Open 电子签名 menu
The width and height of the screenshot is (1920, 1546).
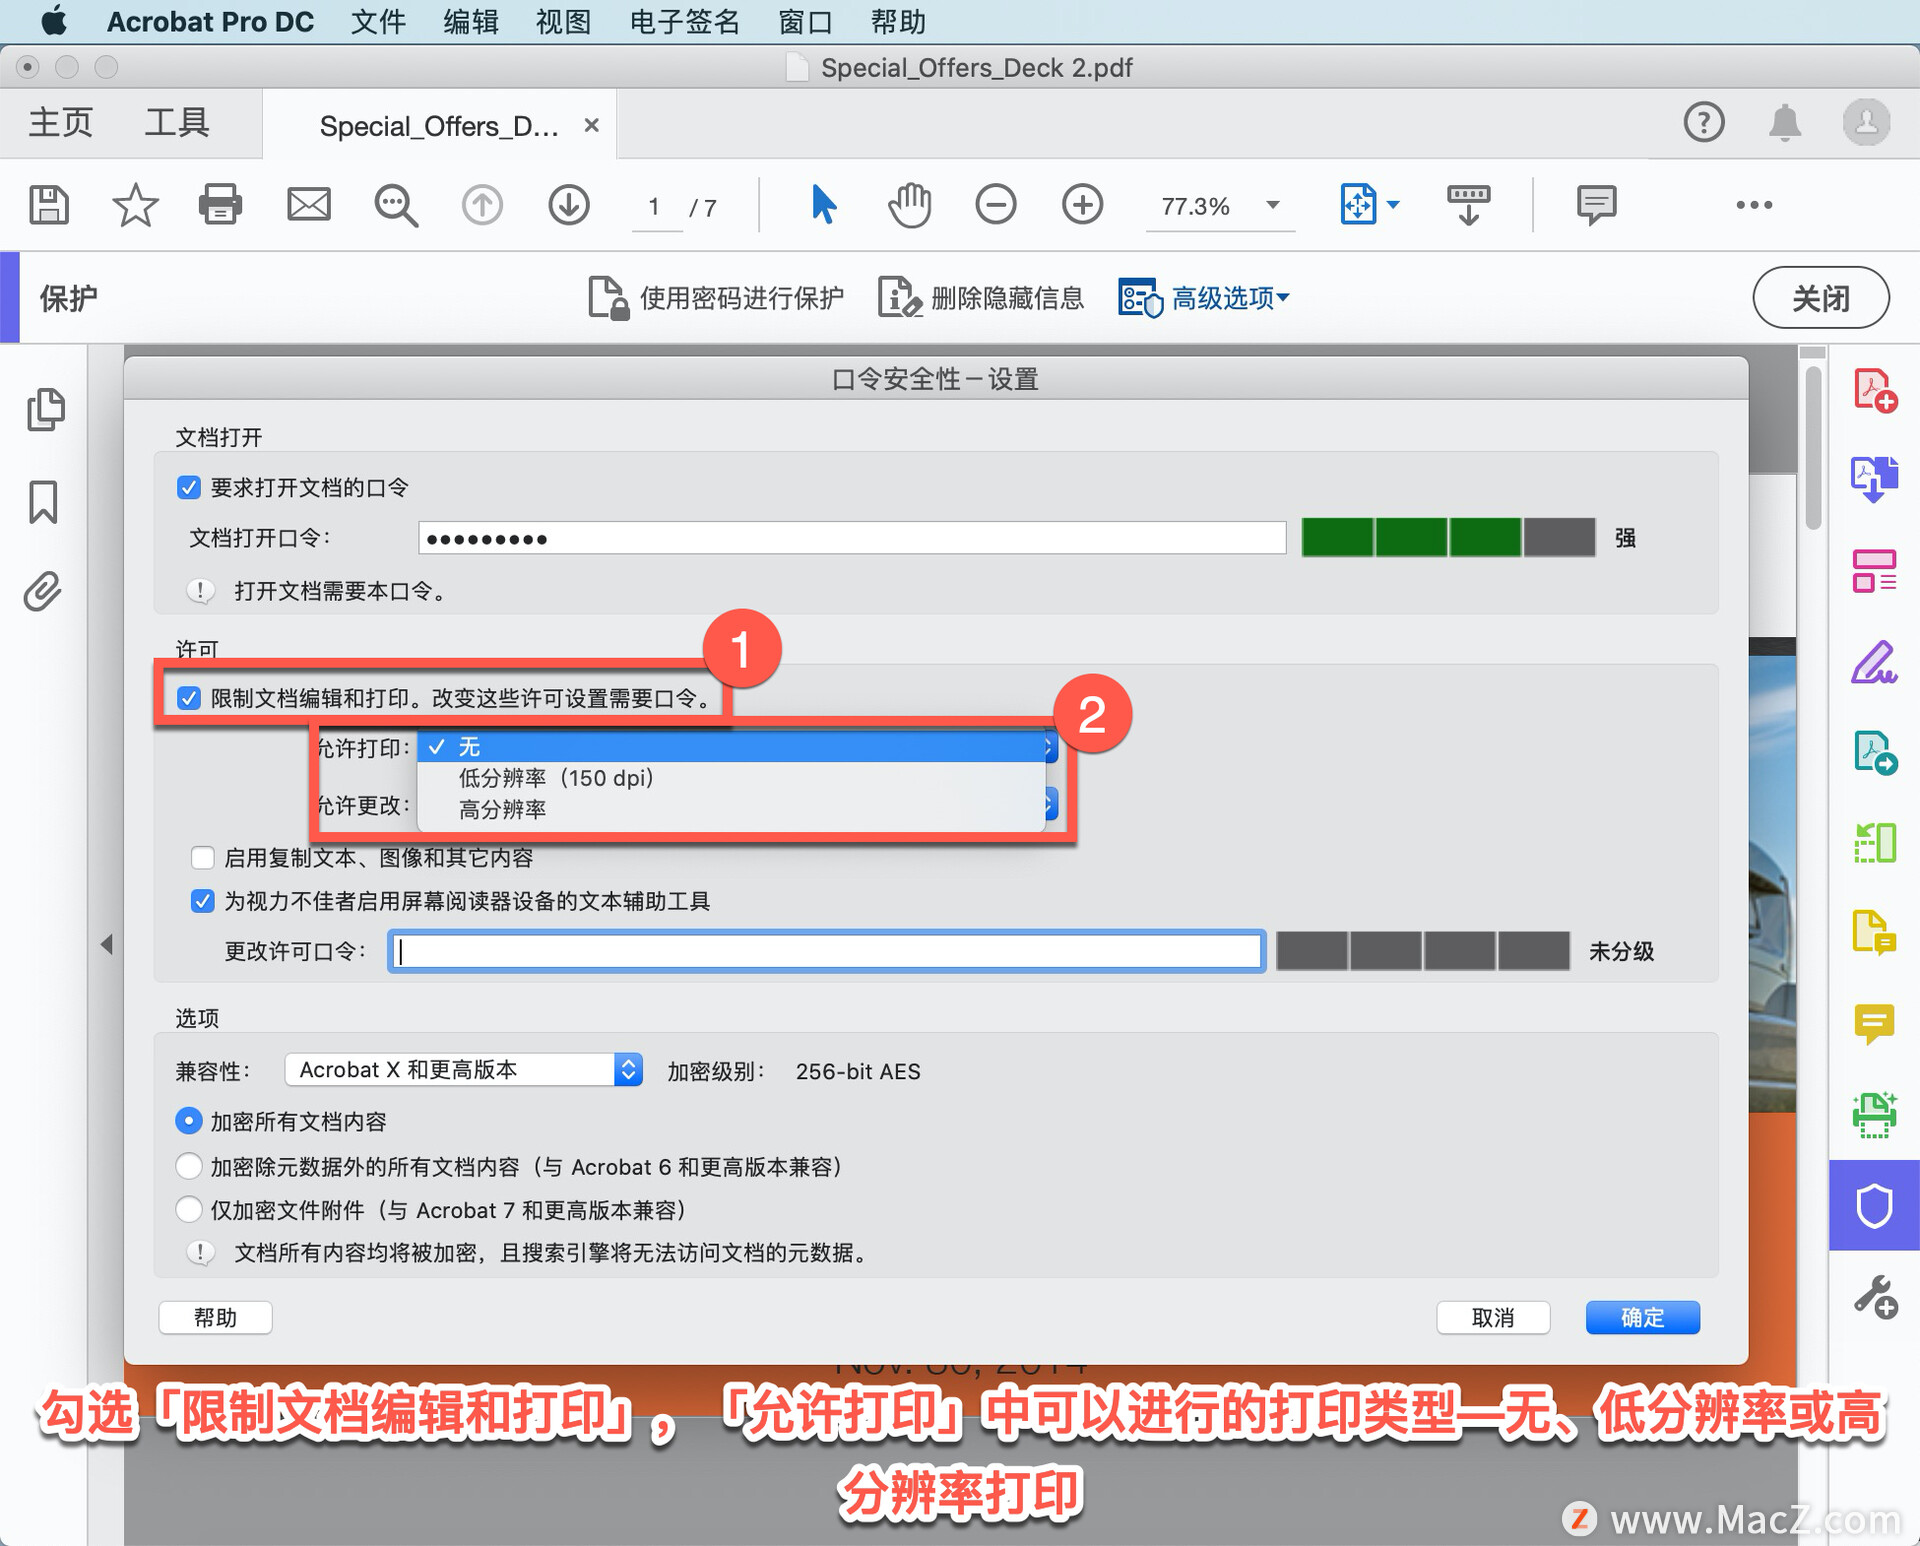(x=684, y=21)
